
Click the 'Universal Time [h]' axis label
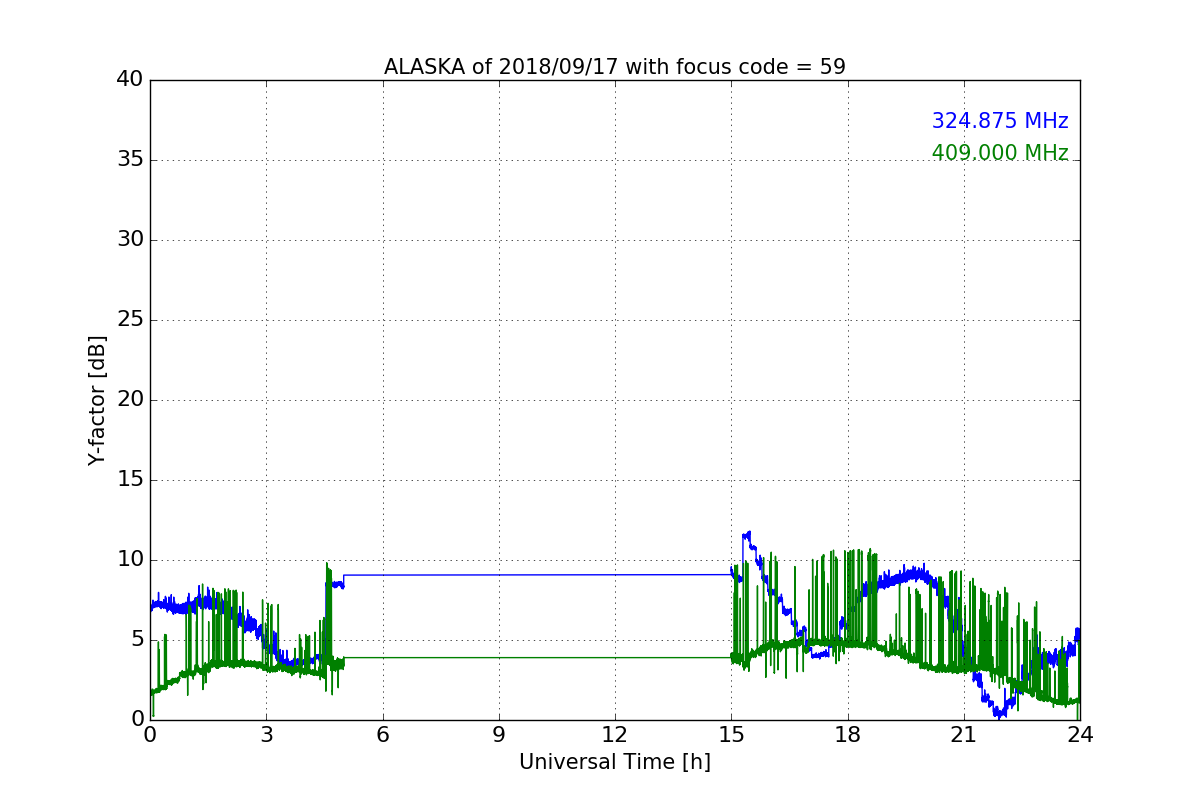point(615,762)
